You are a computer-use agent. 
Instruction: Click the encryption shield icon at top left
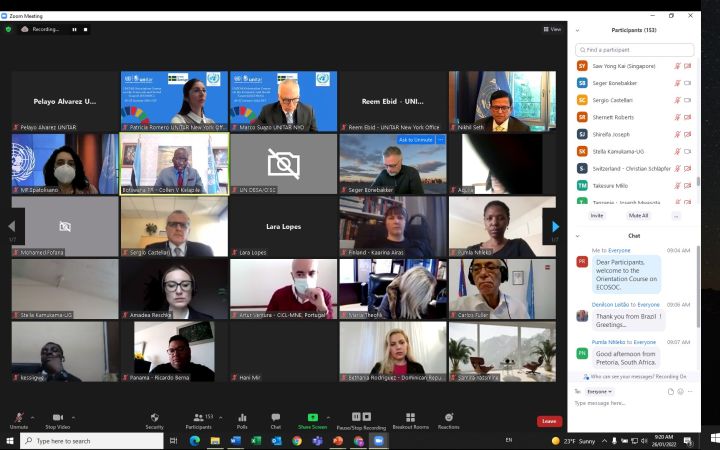coord(9,29)
